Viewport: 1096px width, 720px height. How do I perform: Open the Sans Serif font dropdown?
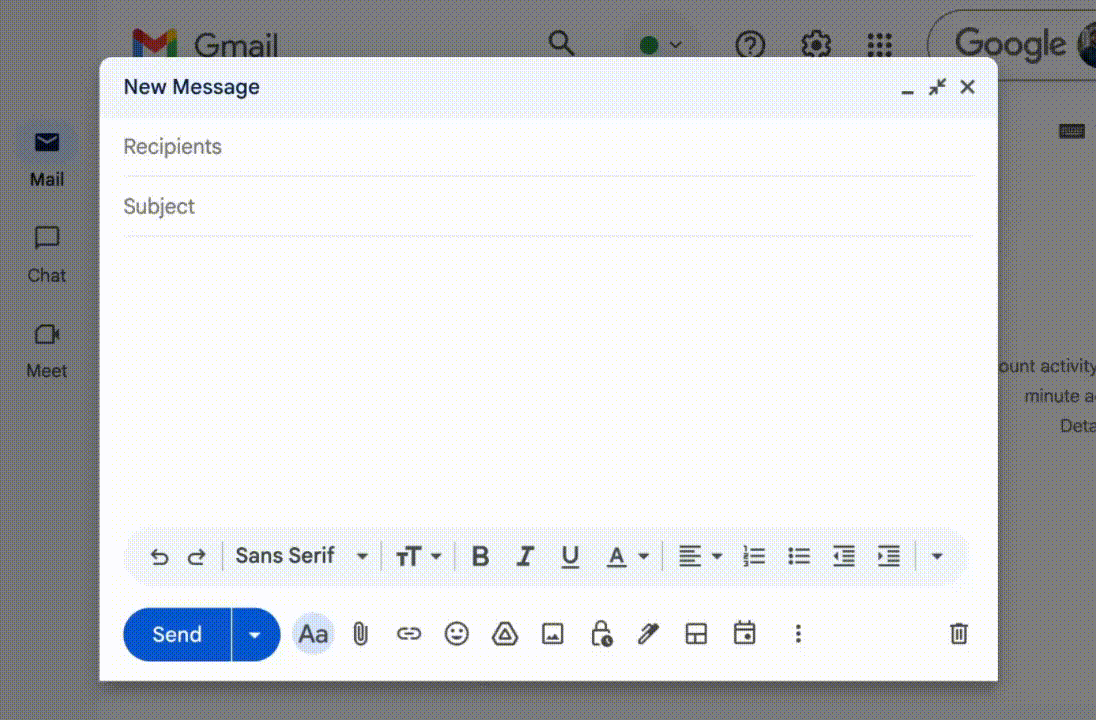pyautogui.click(x=301, y=556)
